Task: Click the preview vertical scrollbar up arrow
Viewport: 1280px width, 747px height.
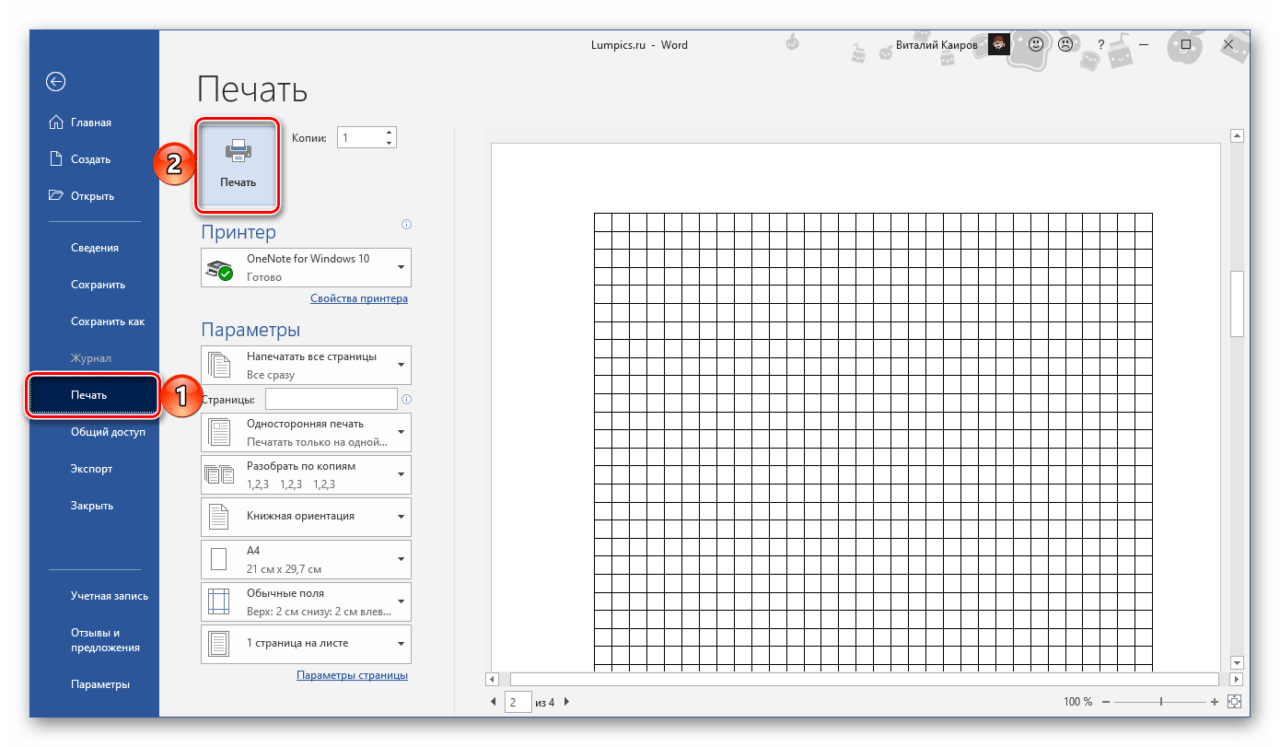Action: (x=1237, y=136)
